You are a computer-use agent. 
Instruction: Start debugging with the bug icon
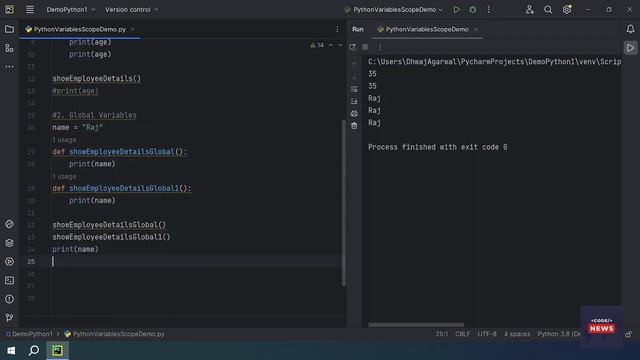[x=473, y=9]
